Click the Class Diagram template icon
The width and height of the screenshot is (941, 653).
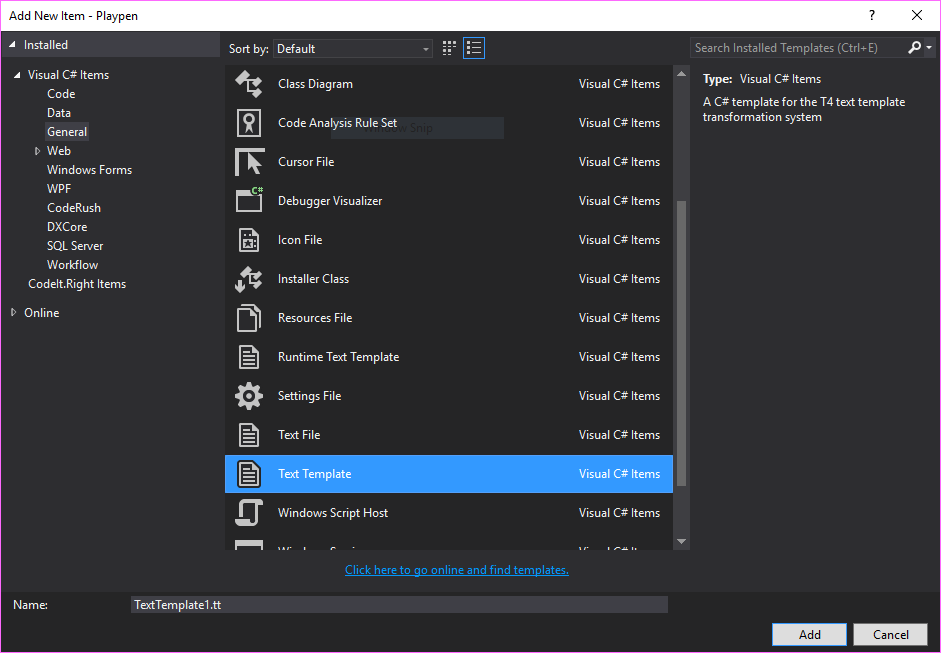click(248, 84)
